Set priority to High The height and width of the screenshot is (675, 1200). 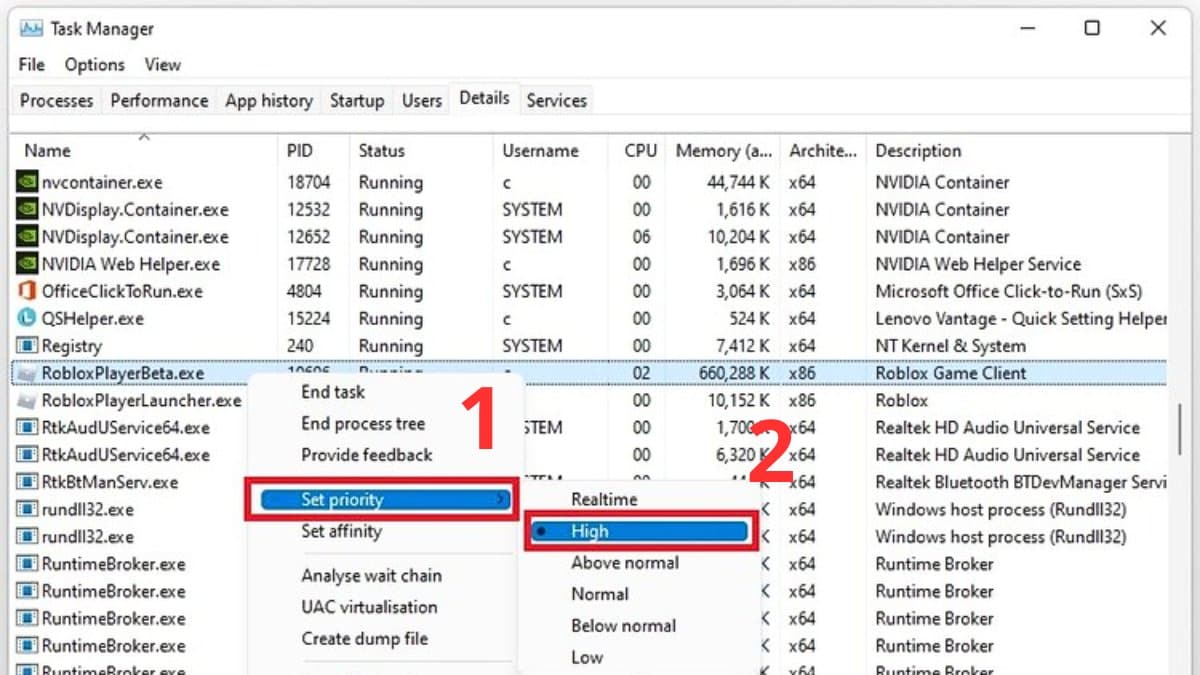tap(640, 532)
